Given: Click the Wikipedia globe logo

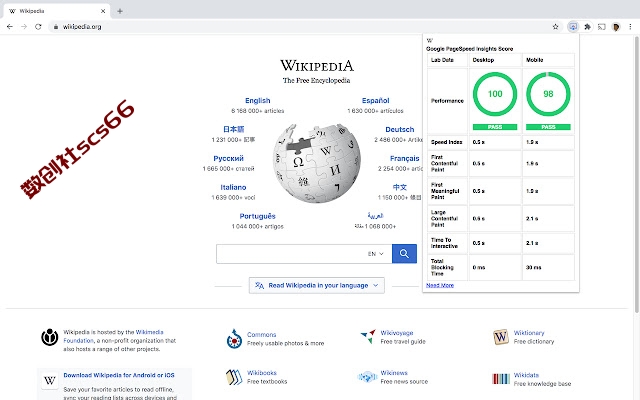Looking at the screenshot, I should pyautogui.click(x=317, y=163).
